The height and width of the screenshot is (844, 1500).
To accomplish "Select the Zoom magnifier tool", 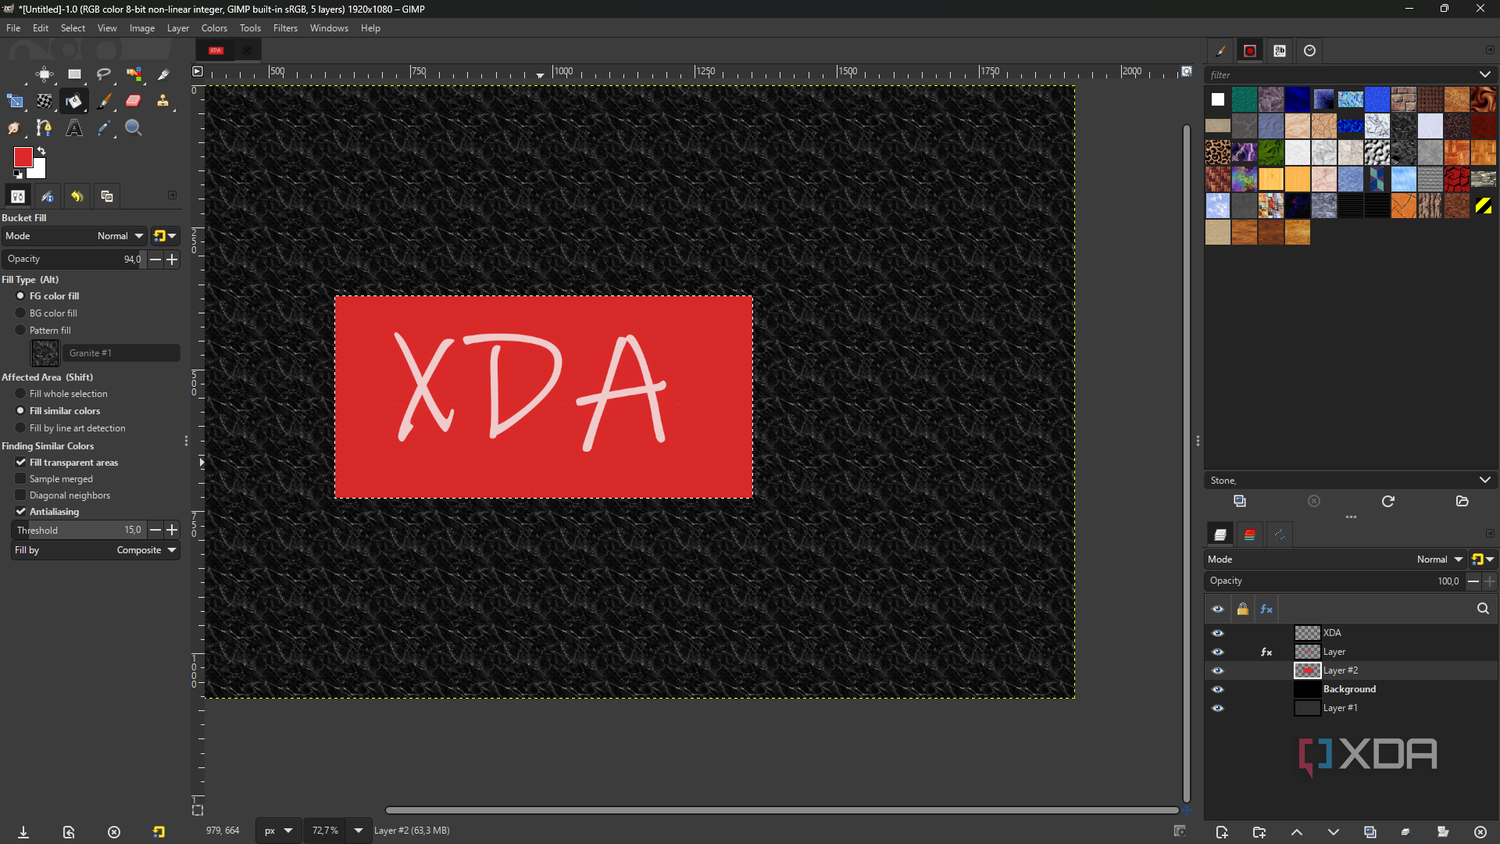I will [x=134, y=128].
